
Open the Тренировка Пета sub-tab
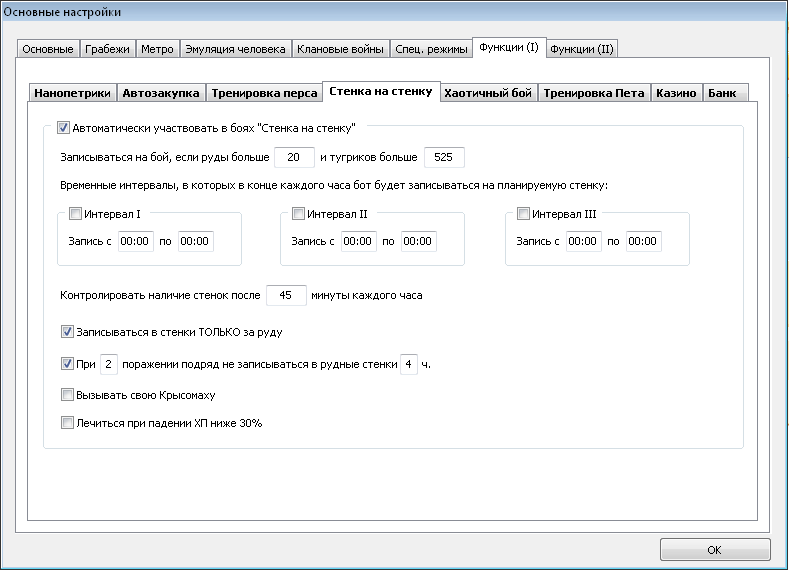tap(594, 93)
